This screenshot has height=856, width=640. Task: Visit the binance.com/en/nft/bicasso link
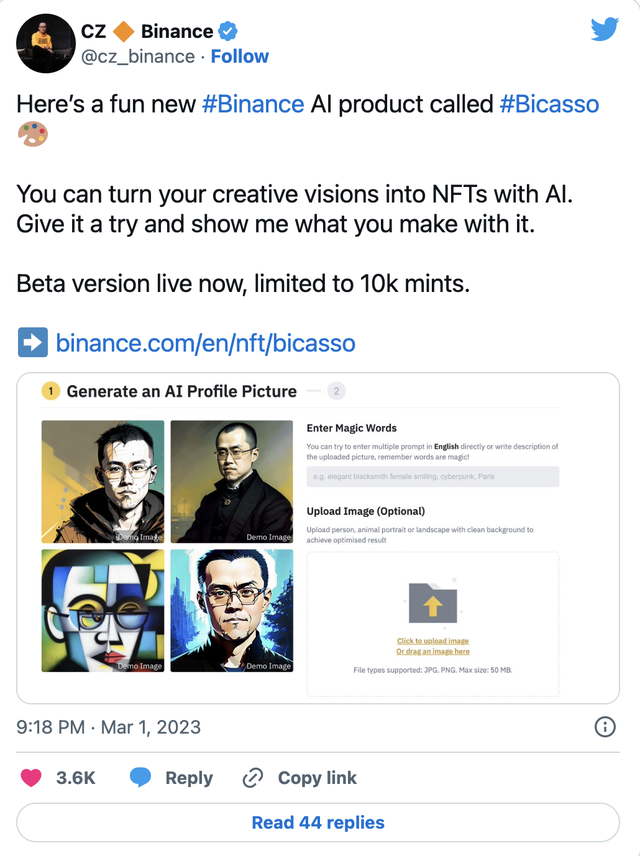pos(205,344)
